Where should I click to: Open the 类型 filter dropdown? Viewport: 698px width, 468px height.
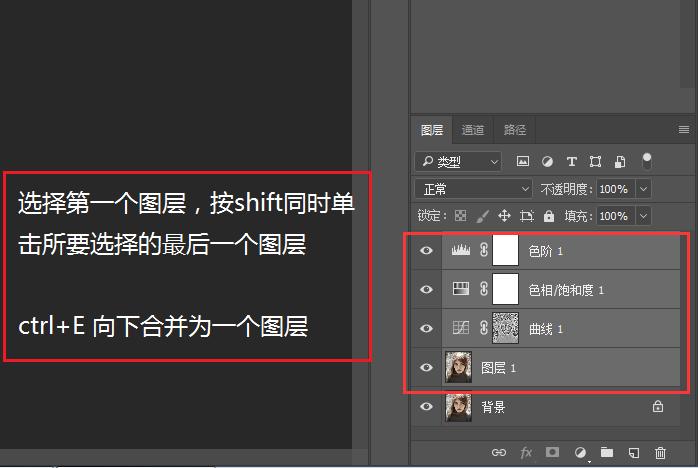coord(458,161)
